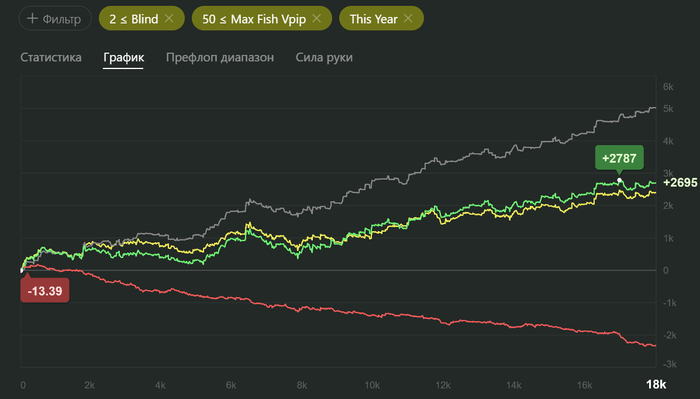
Task: Open the Статистика tab
Action: click(x=51, y=58)
